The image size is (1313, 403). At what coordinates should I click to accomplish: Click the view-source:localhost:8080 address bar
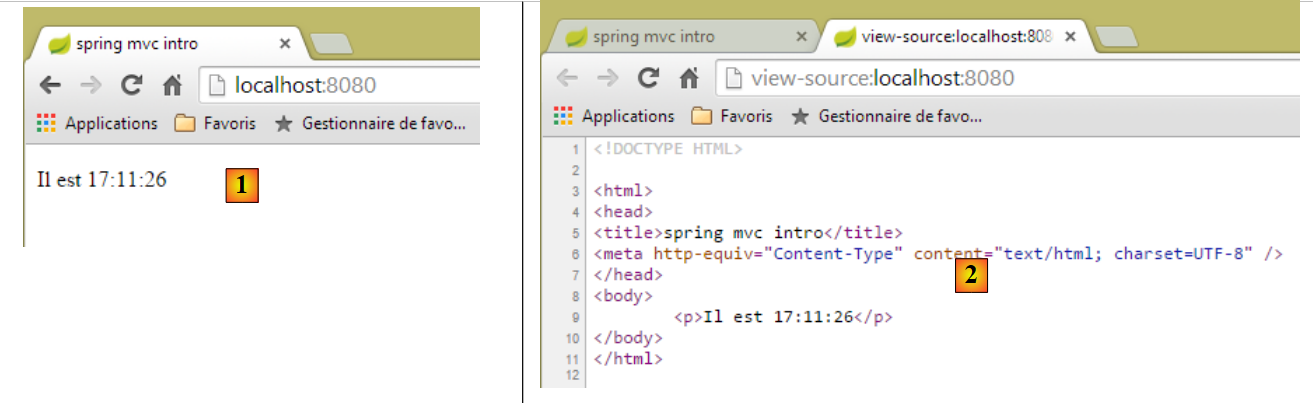(x=1000, y=78)
